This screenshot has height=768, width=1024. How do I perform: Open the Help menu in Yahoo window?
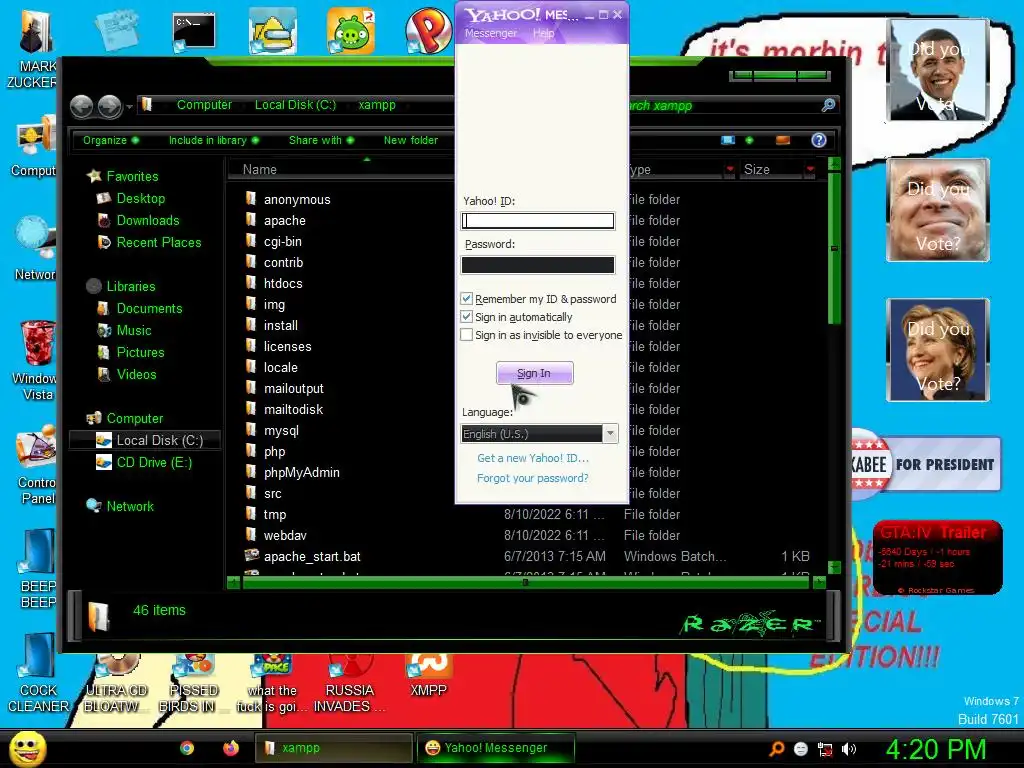543,33
